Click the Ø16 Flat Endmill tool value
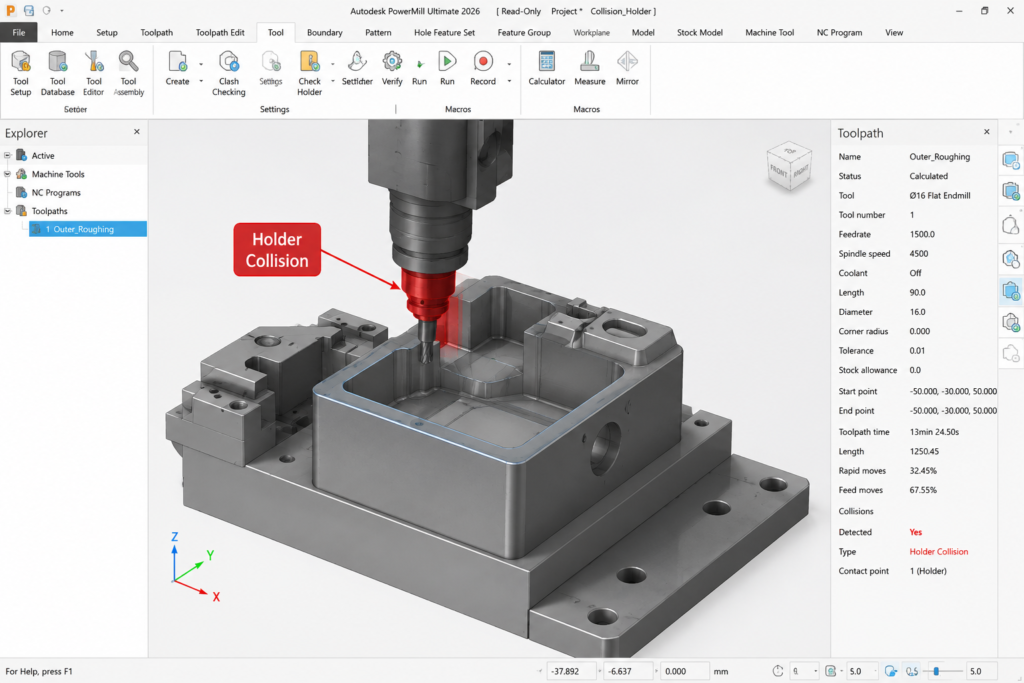Screen dimensions: 1024x683 pos(940,195)
